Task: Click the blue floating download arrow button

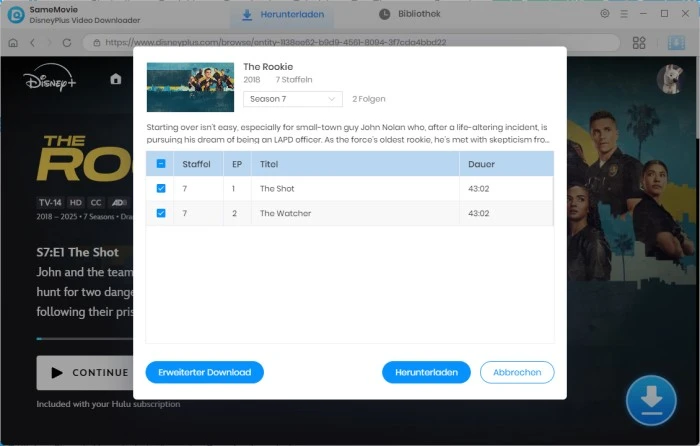Action: 650,401
